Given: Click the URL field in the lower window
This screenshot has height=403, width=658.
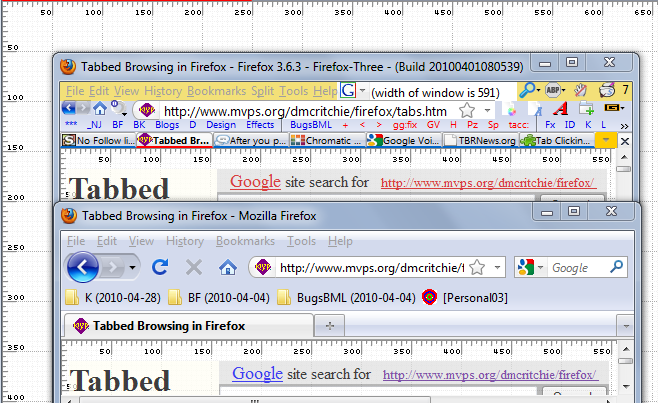Looking at the screenshot, I should (x=372, y=267).
